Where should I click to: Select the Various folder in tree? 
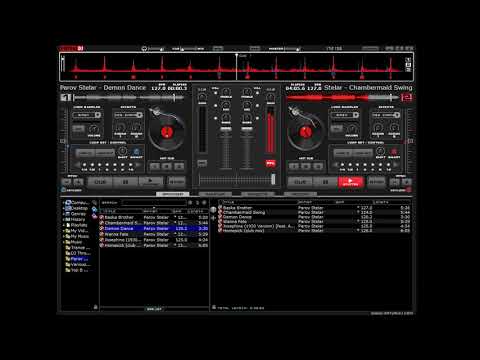coord(78,264)
